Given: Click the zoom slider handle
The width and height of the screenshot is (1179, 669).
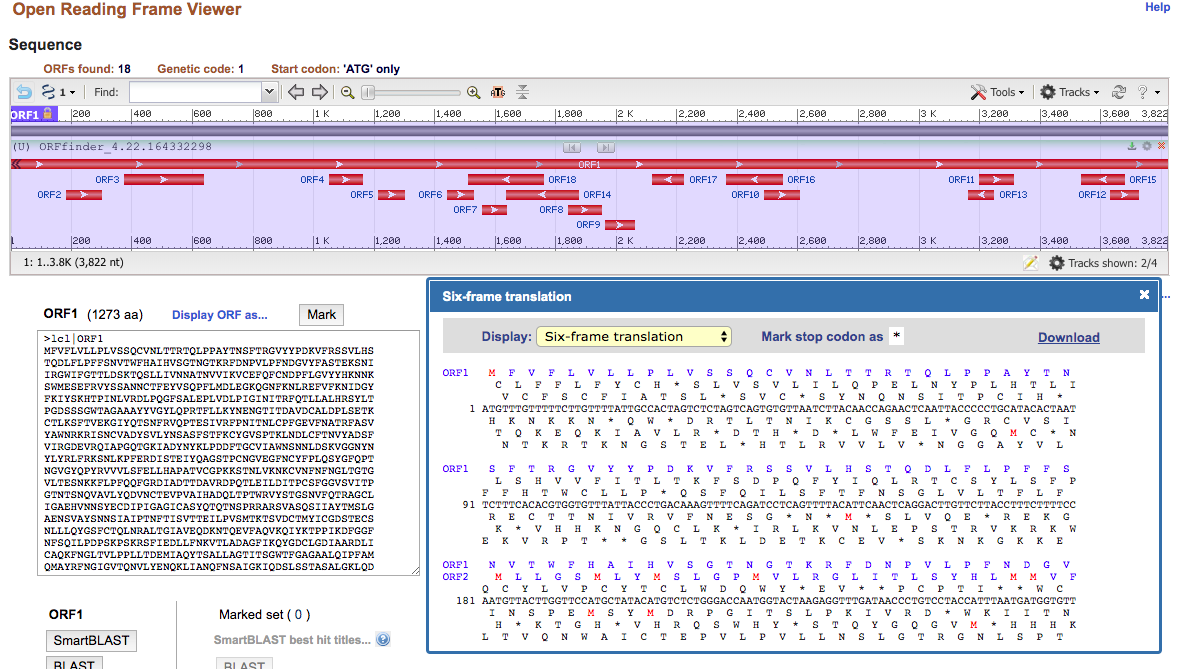Looking at the screenshot, I should [368, 92].
